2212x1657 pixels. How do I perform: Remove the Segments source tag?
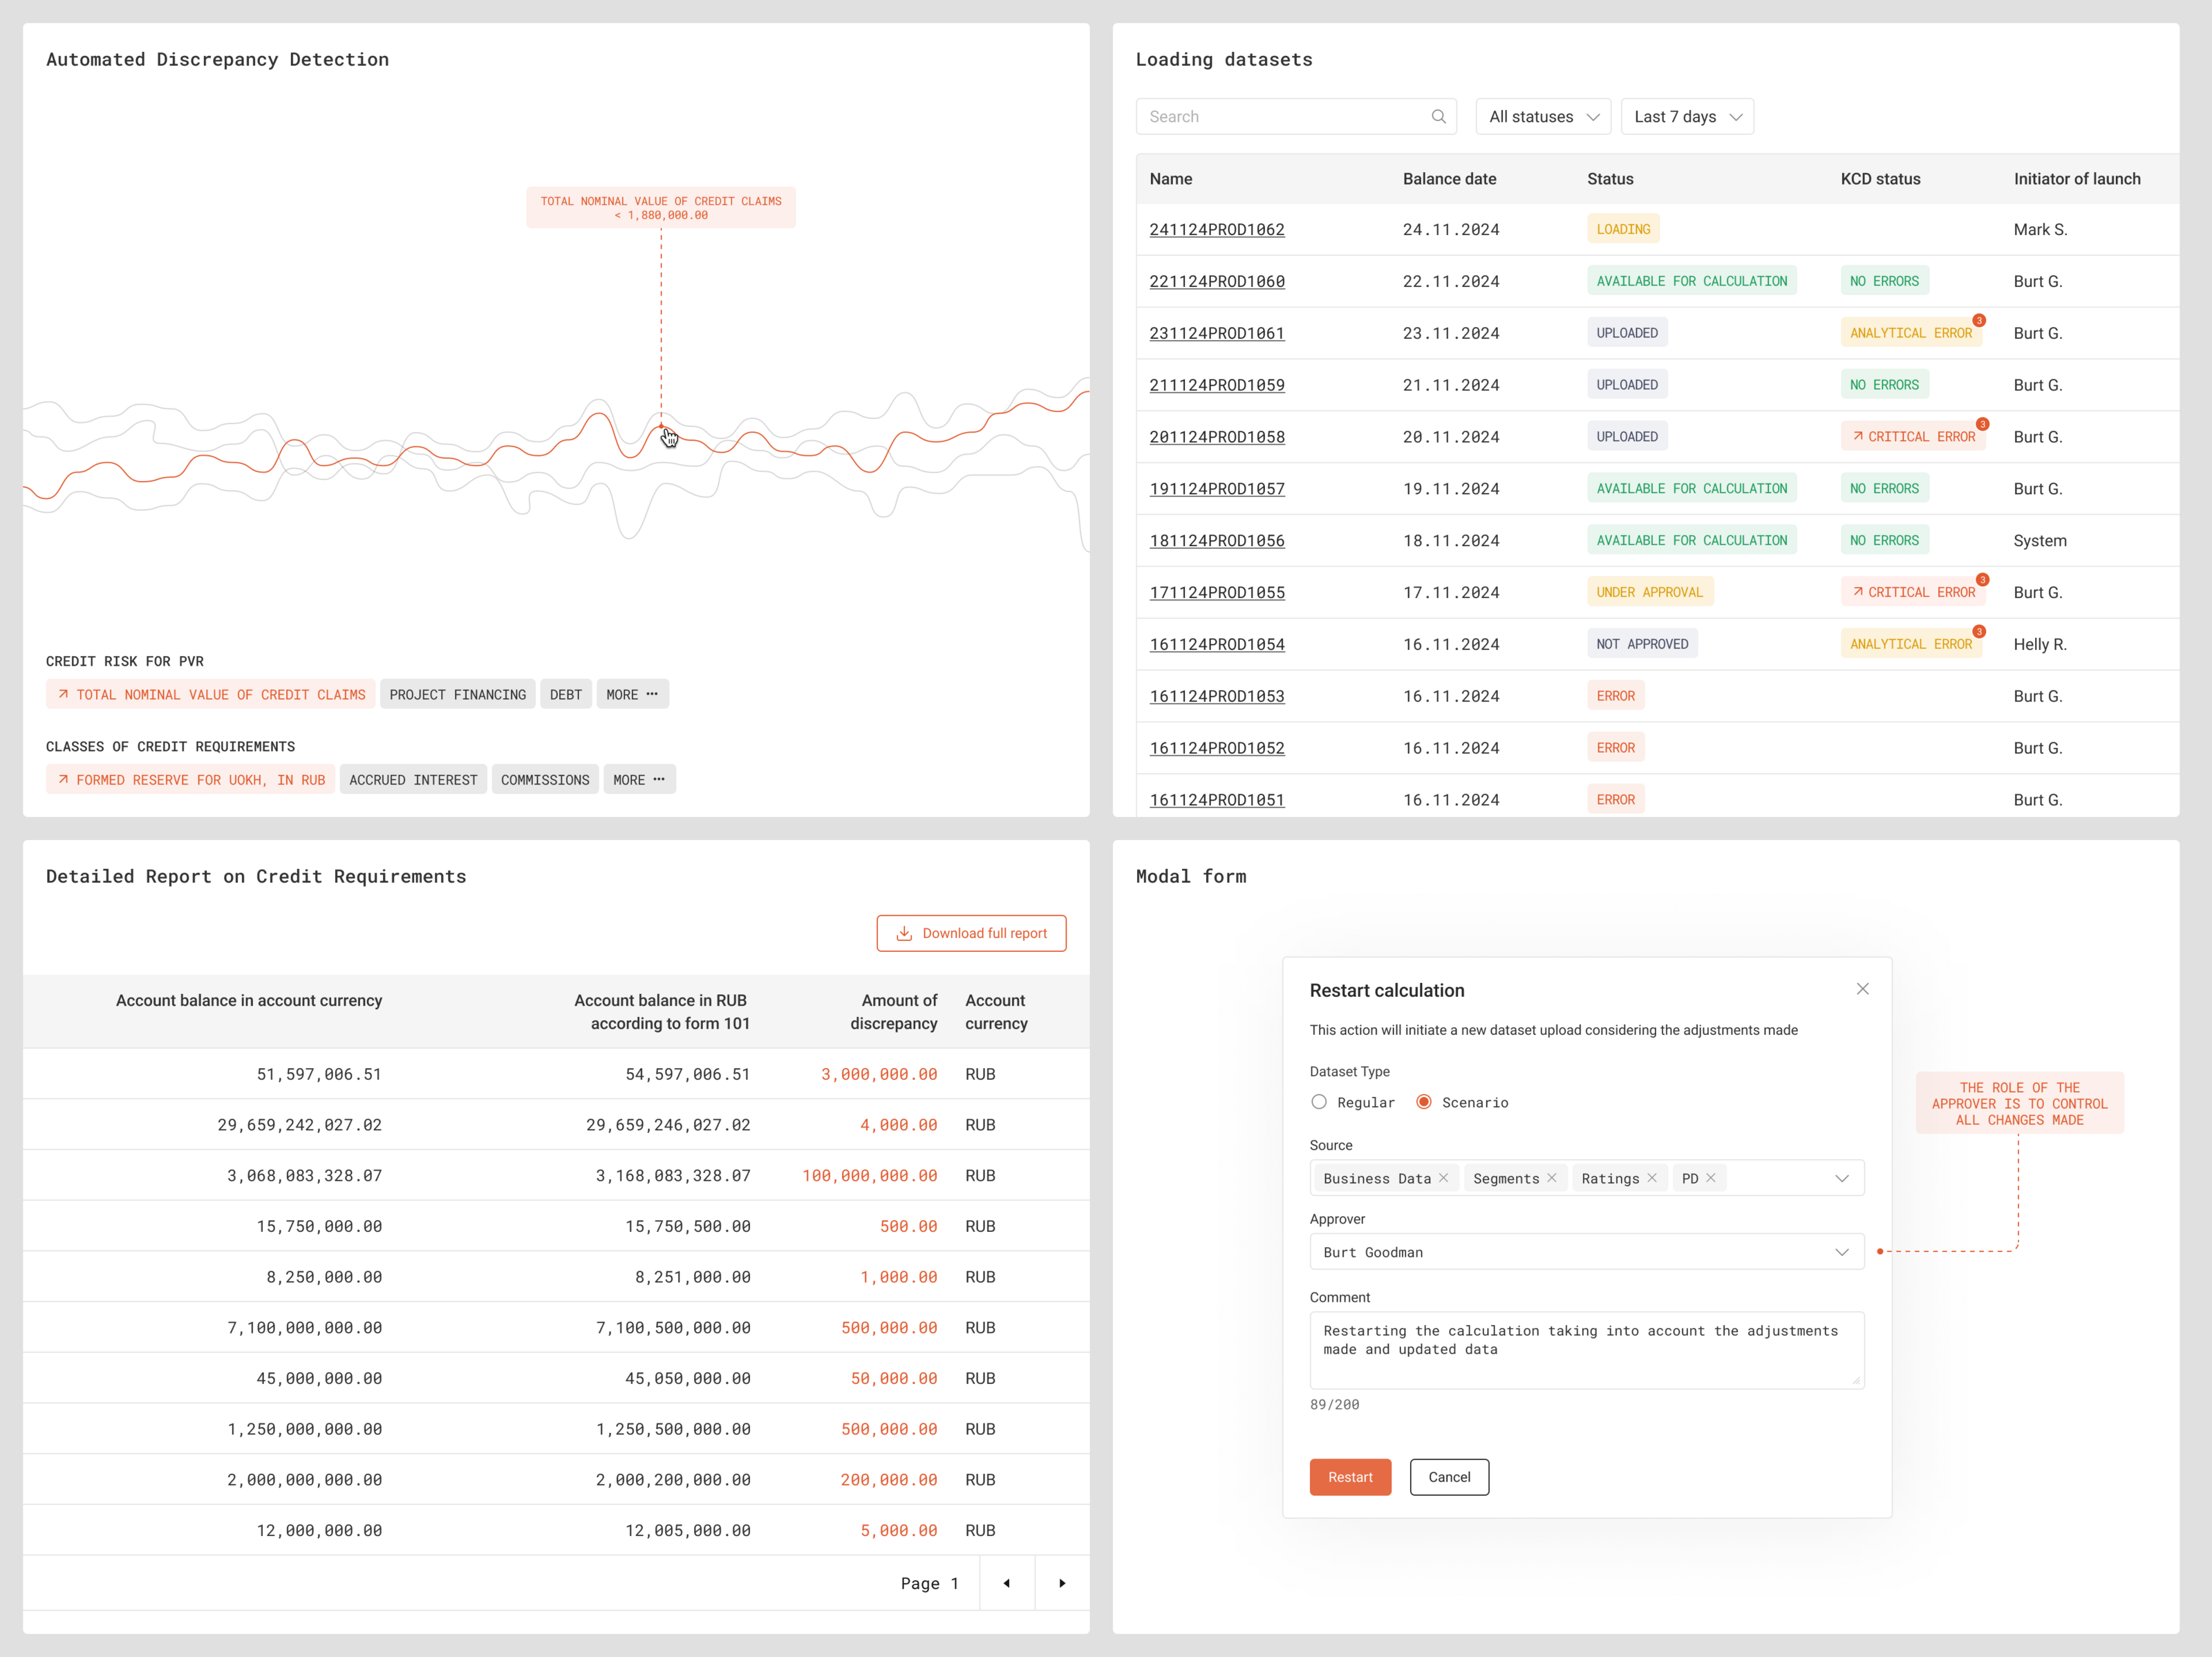1551,1178
